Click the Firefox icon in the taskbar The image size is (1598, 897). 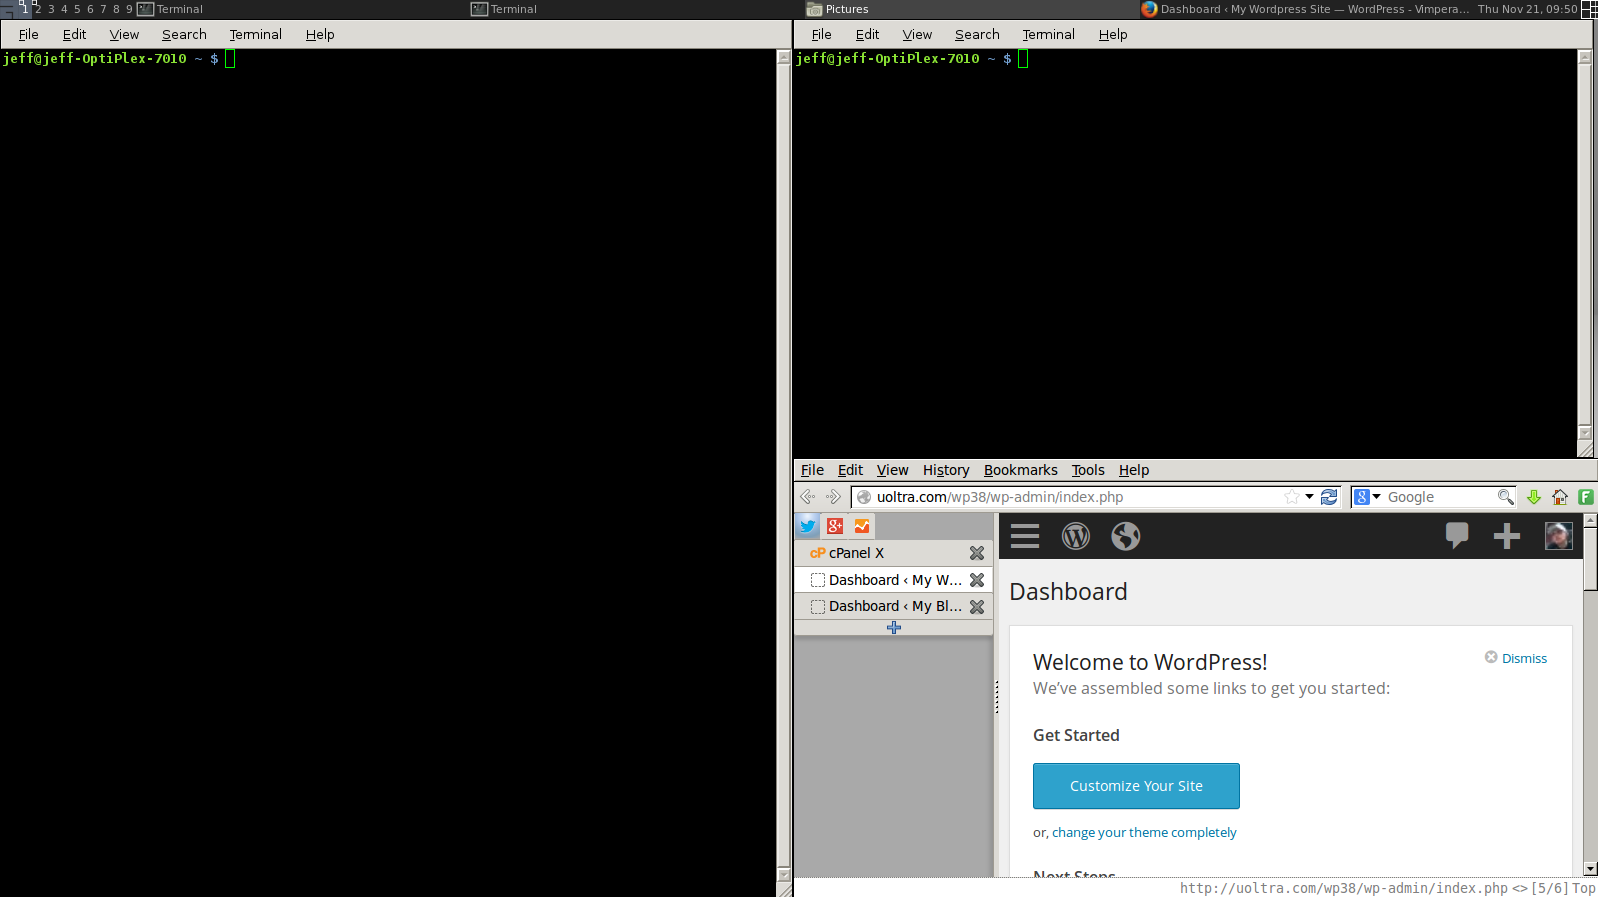[1150, 9]
